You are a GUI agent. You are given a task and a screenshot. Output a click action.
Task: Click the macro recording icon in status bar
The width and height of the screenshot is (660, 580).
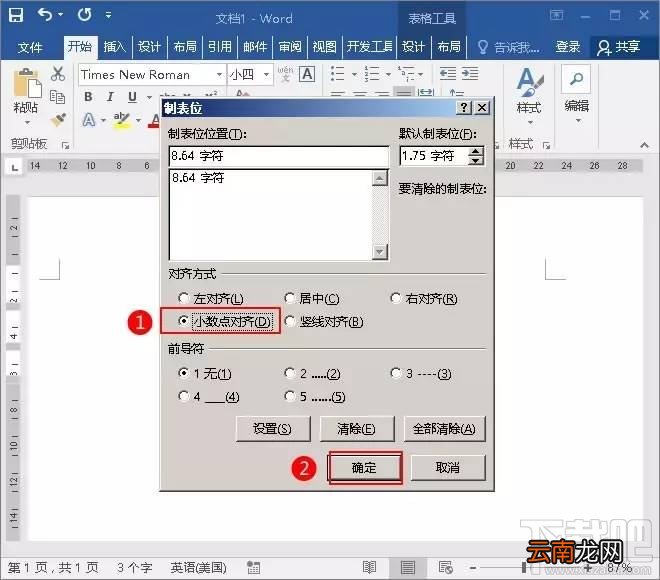click(253, 567)
